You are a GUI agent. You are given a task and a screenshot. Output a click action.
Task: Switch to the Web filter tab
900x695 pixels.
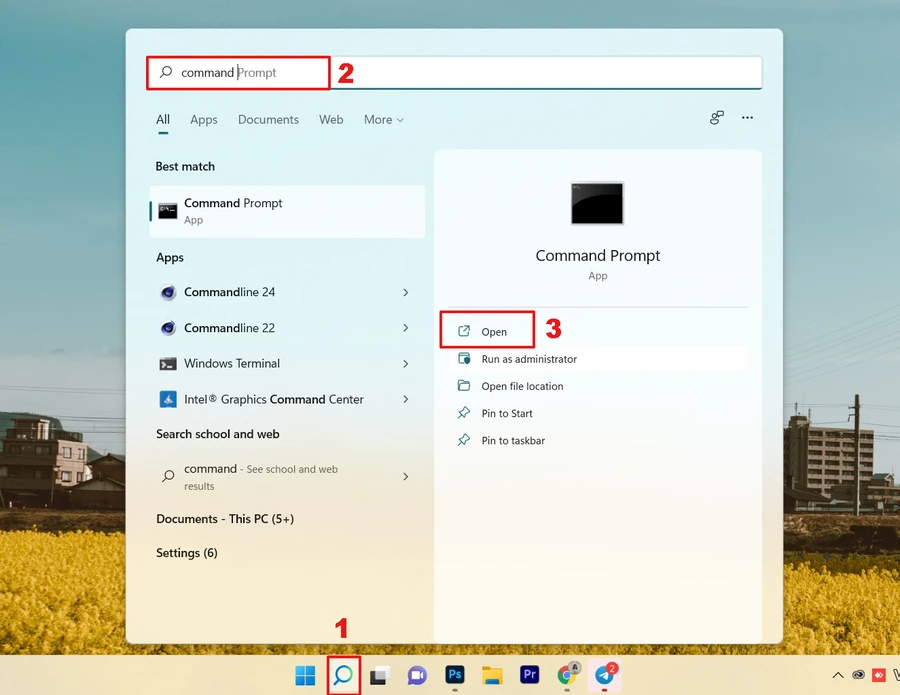click(x=331, y=119)
